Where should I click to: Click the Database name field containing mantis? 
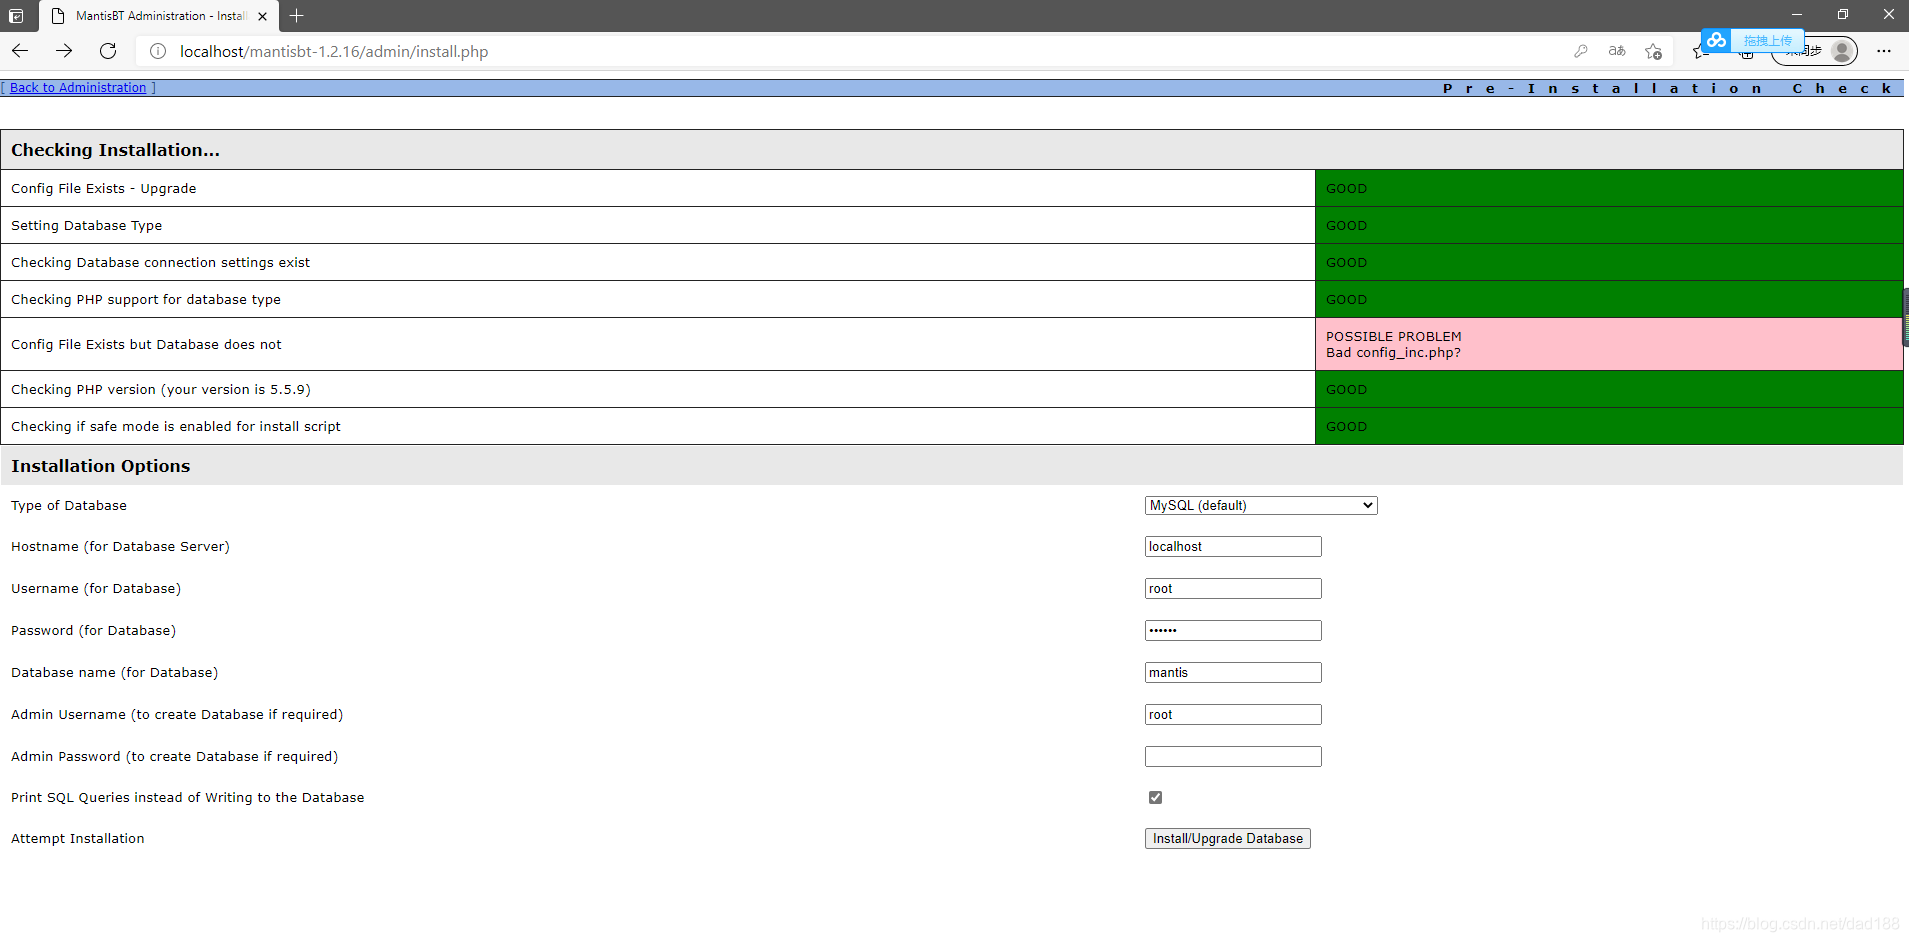(1233, 673)
